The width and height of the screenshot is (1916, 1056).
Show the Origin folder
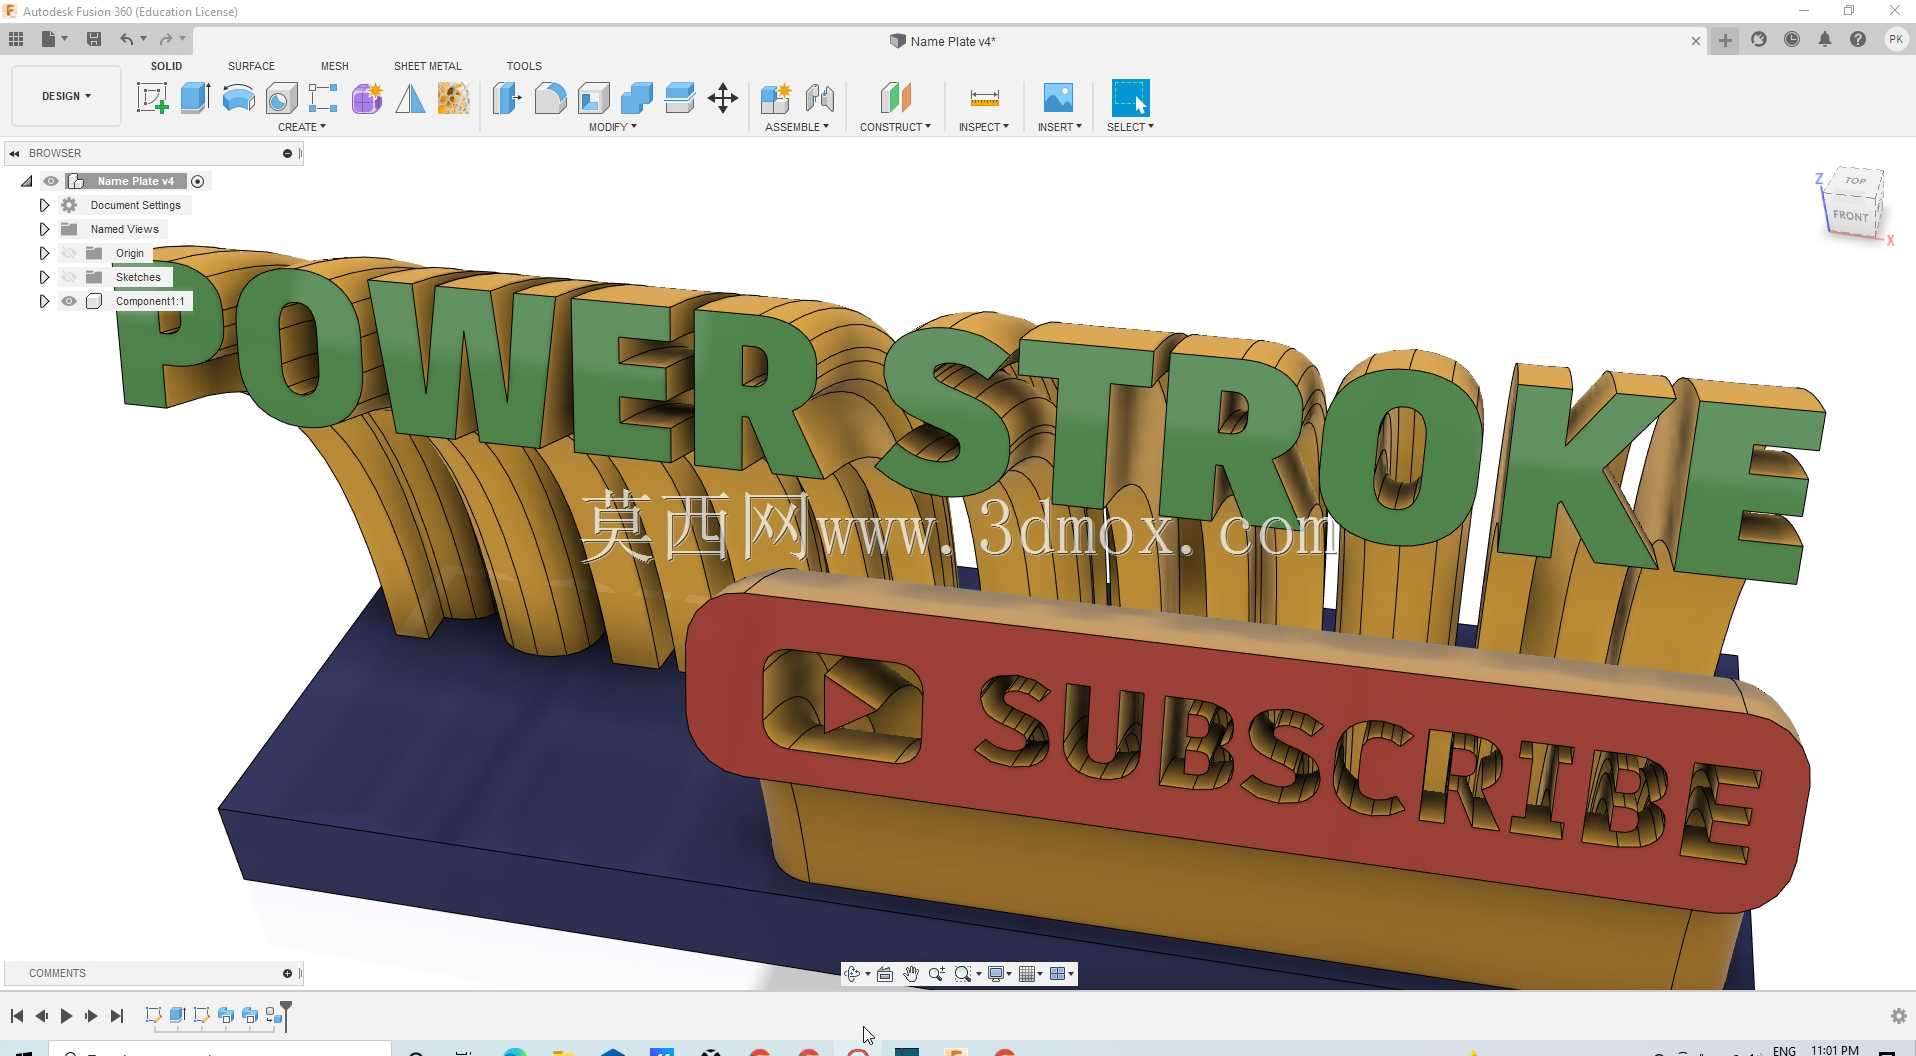pyautogui.click(x=69, y=253)
